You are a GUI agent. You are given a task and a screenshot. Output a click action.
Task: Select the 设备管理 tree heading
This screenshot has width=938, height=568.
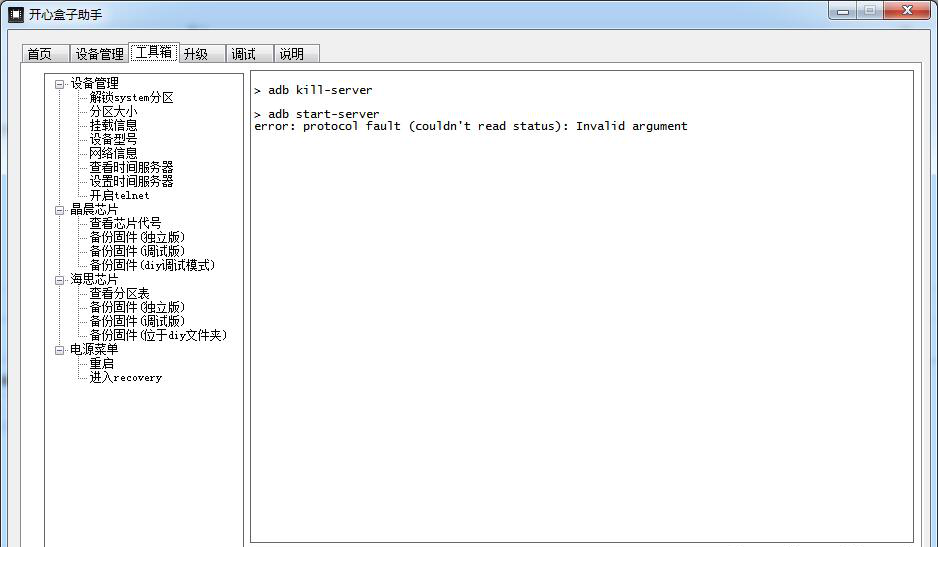(x=95, y=83)
